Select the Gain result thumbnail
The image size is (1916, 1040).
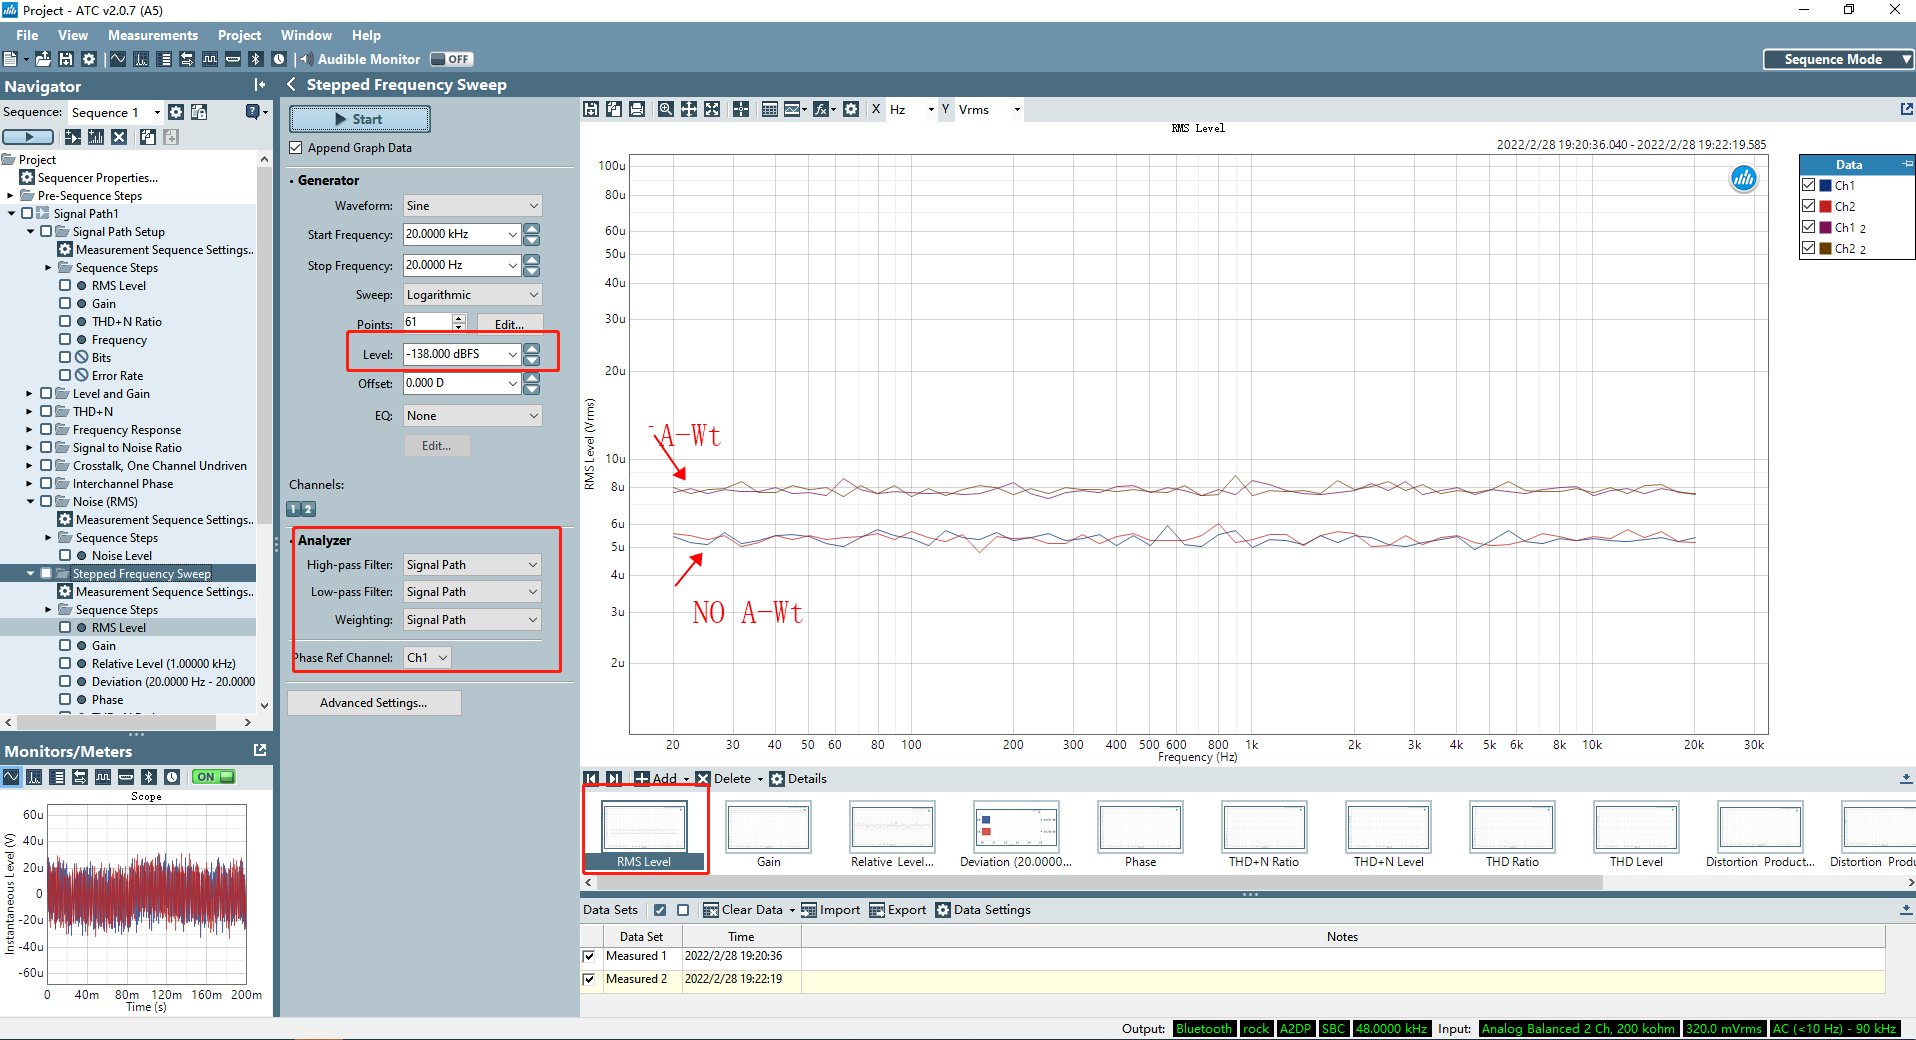click(768, 835)
